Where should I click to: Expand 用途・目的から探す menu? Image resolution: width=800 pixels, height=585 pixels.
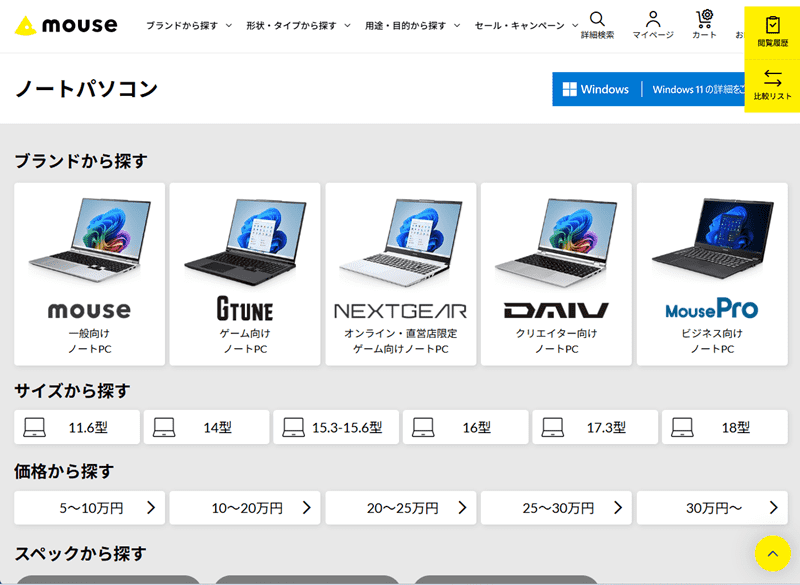[x=412, y=26]
